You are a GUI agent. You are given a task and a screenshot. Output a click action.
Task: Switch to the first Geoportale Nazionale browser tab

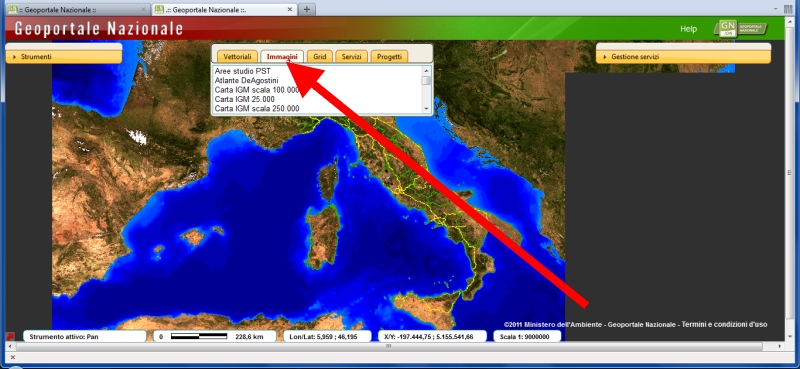coord(77,10)
